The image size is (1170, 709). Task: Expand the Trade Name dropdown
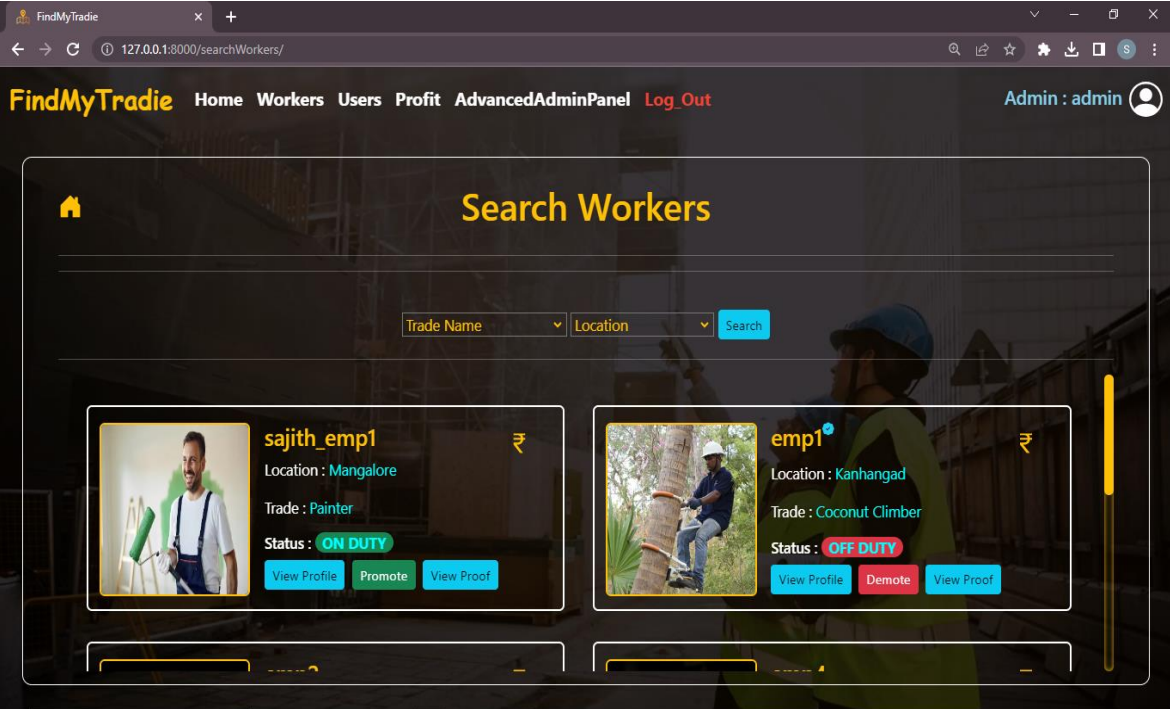point(484,325)
